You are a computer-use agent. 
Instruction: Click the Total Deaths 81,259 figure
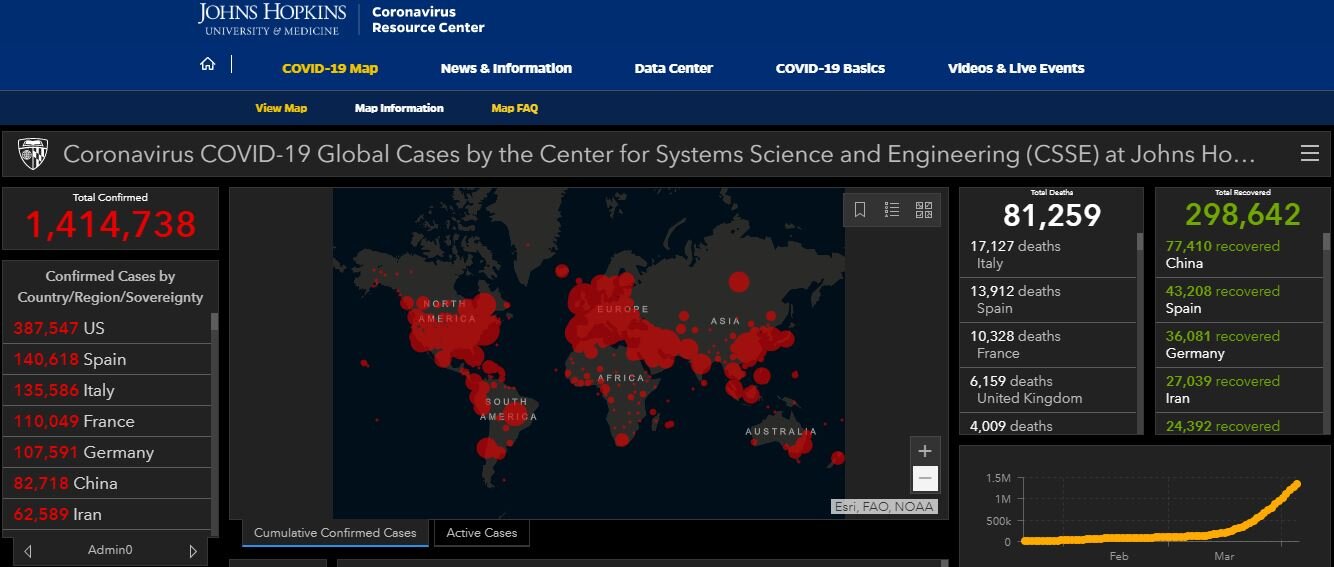pyautogui.click(x=1051, y=215)
